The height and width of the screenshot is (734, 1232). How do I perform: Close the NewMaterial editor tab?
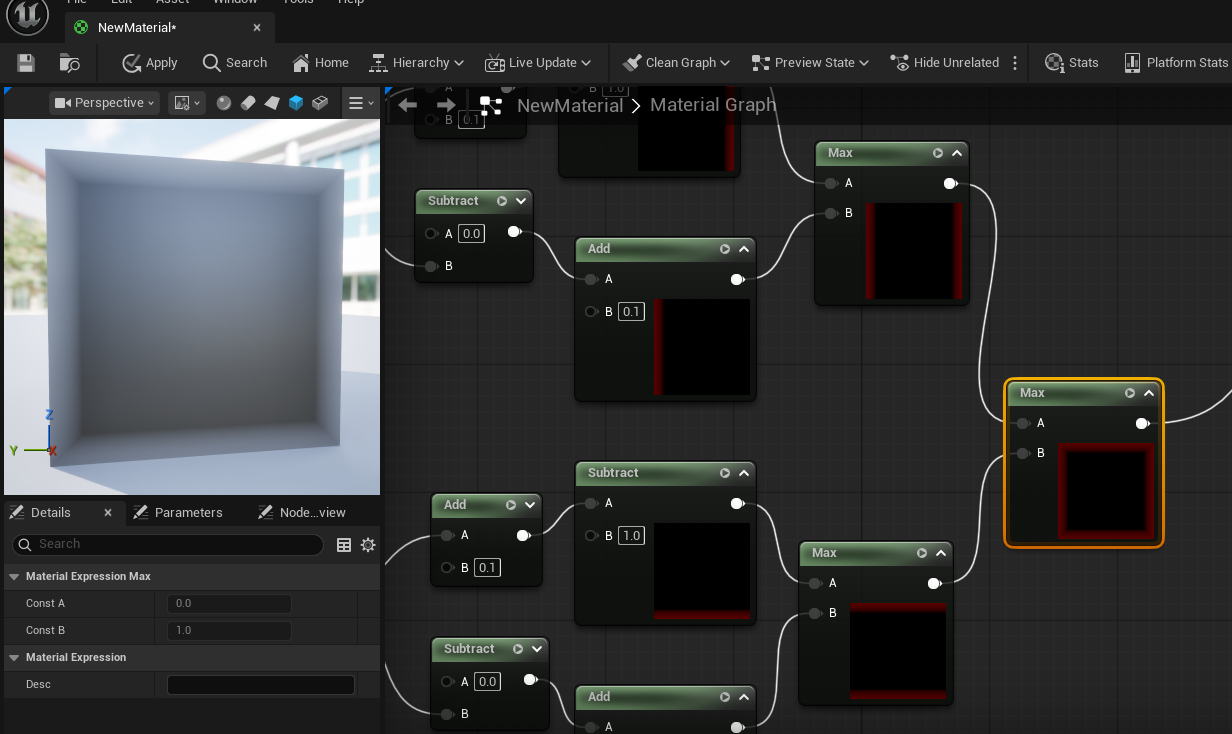point(258,28)
